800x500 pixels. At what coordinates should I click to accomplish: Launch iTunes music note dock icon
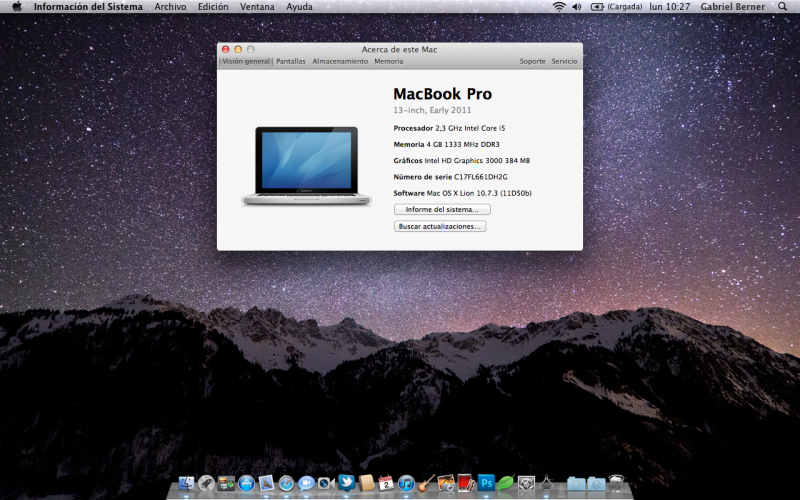(x=406, y=483)
